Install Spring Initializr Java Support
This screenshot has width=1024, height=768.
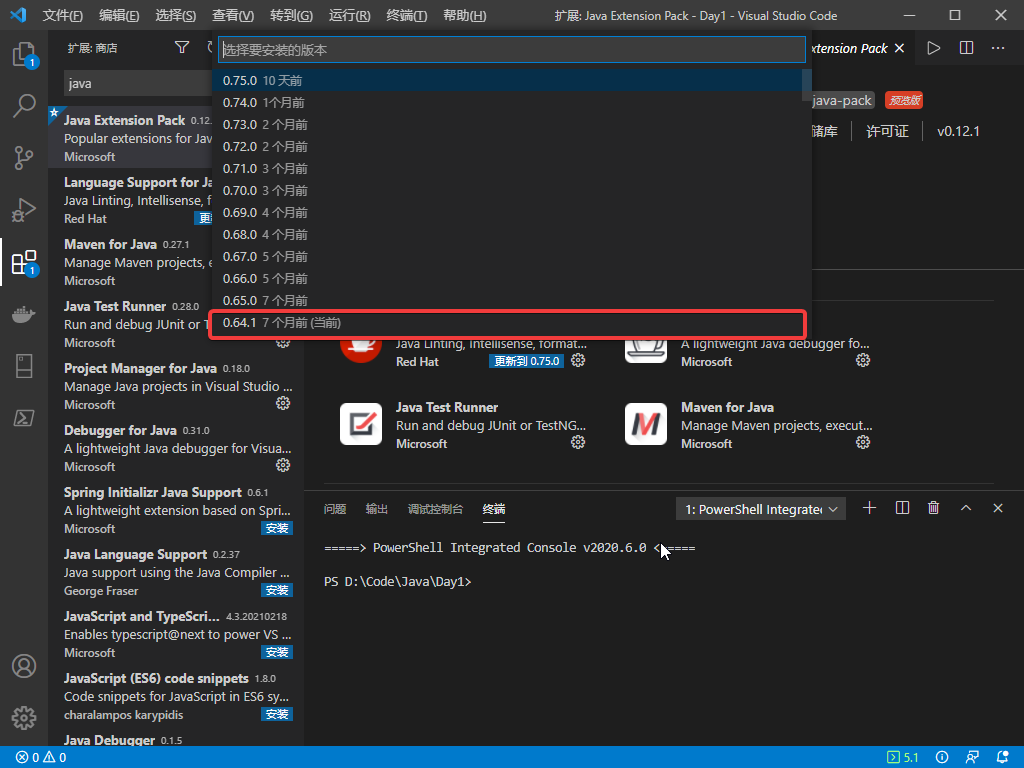[x=277, y=528]
